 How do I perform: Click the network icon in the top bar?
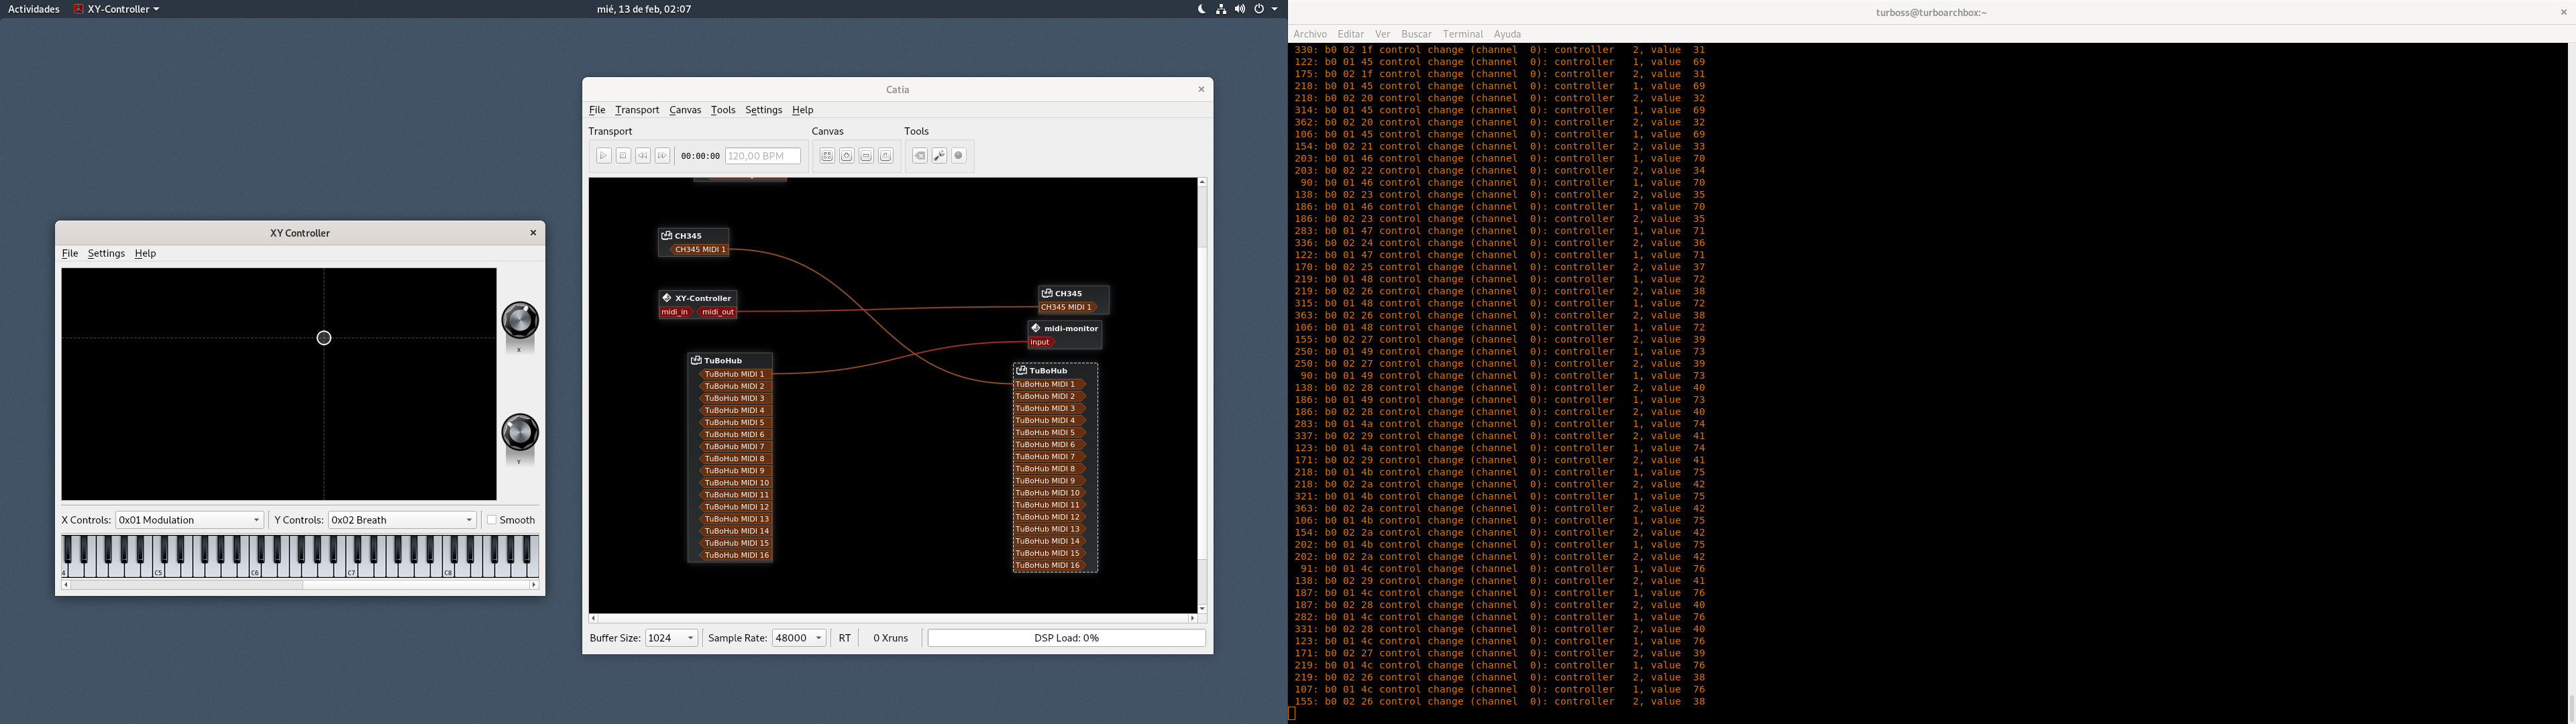coord(1221,9)
